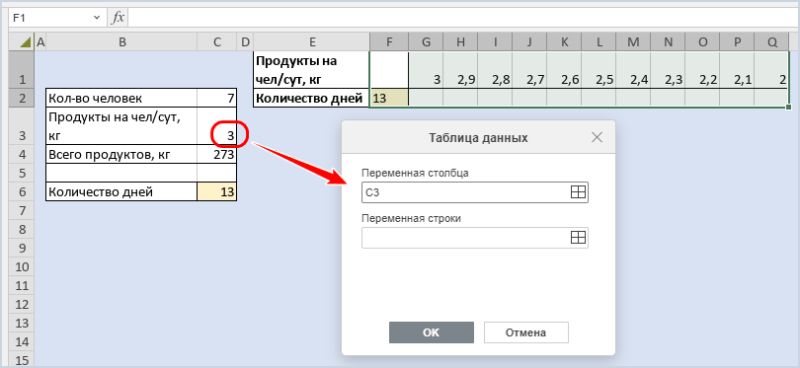Click cell with value 2,9
The height and width of the screenshot is (368, 800).
coord(460,70)
